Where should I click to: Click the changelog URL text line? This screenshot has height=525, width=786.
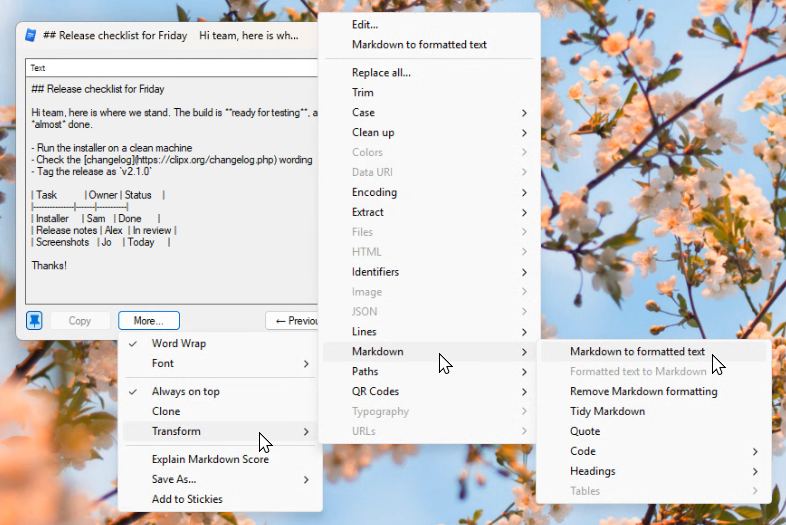172,160
